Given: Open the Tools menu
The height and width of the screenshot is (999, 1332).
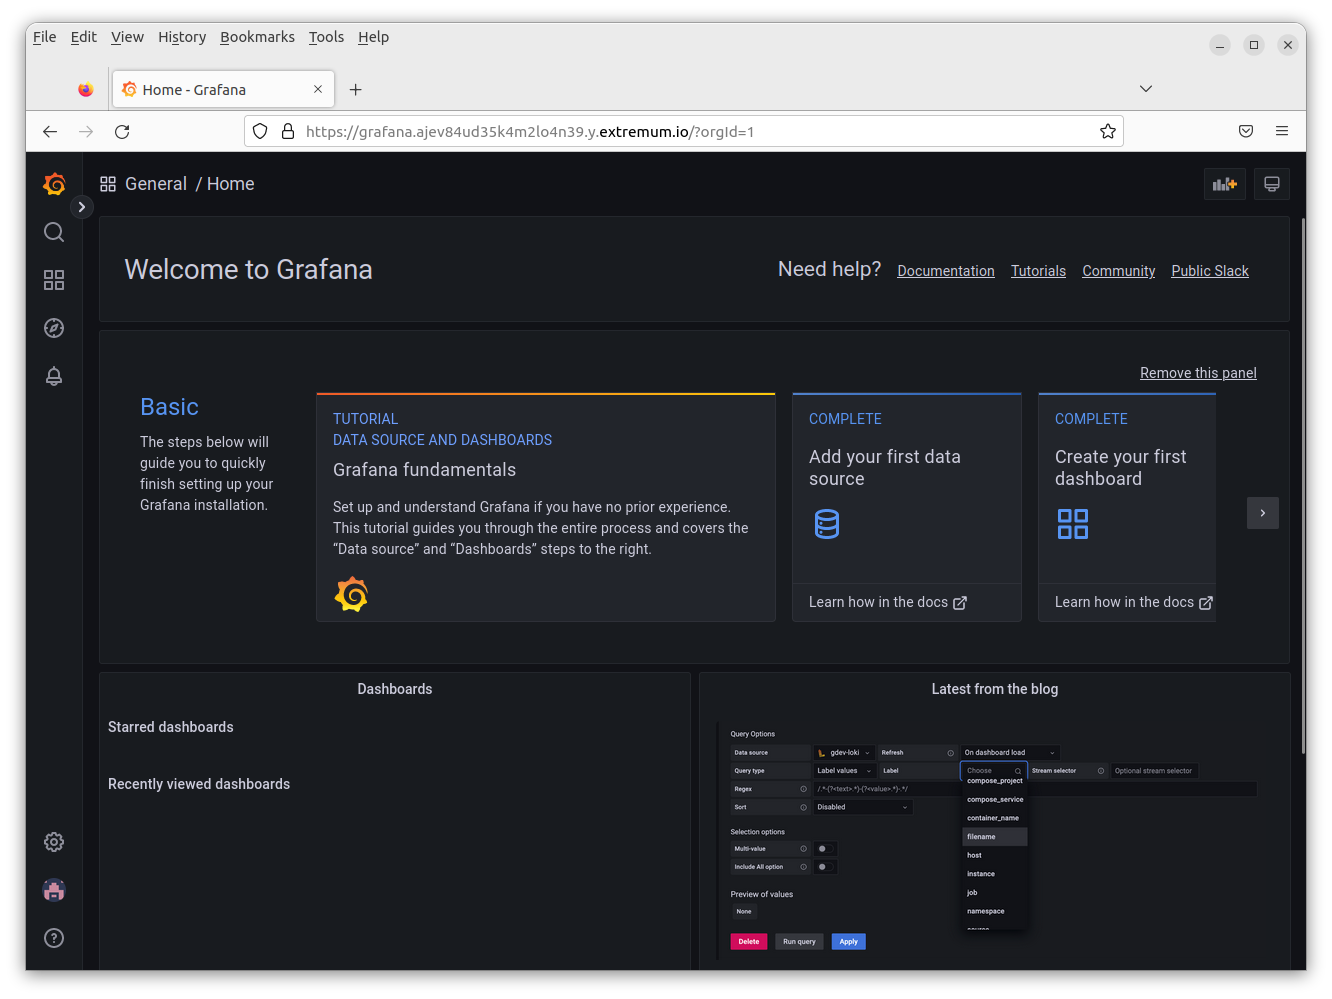Looking at the screenshot, I should pyautogui.click(x=326, y=37).
